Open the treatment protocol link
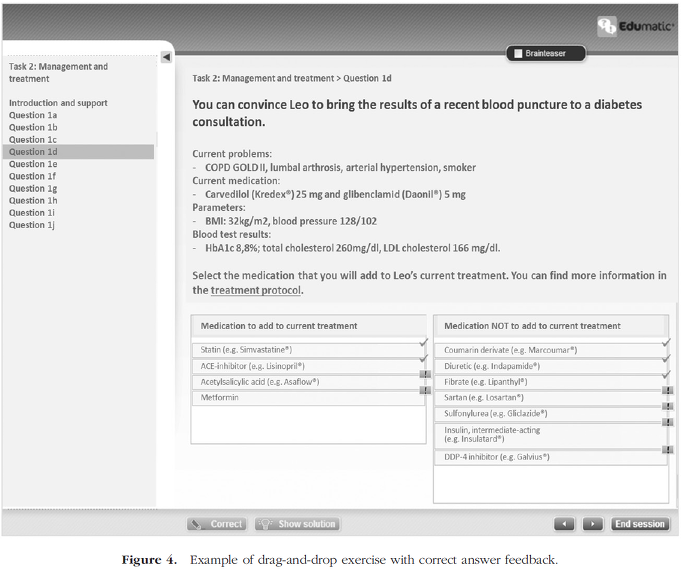Viewport: 683px width, 572px height. [256, 290]
